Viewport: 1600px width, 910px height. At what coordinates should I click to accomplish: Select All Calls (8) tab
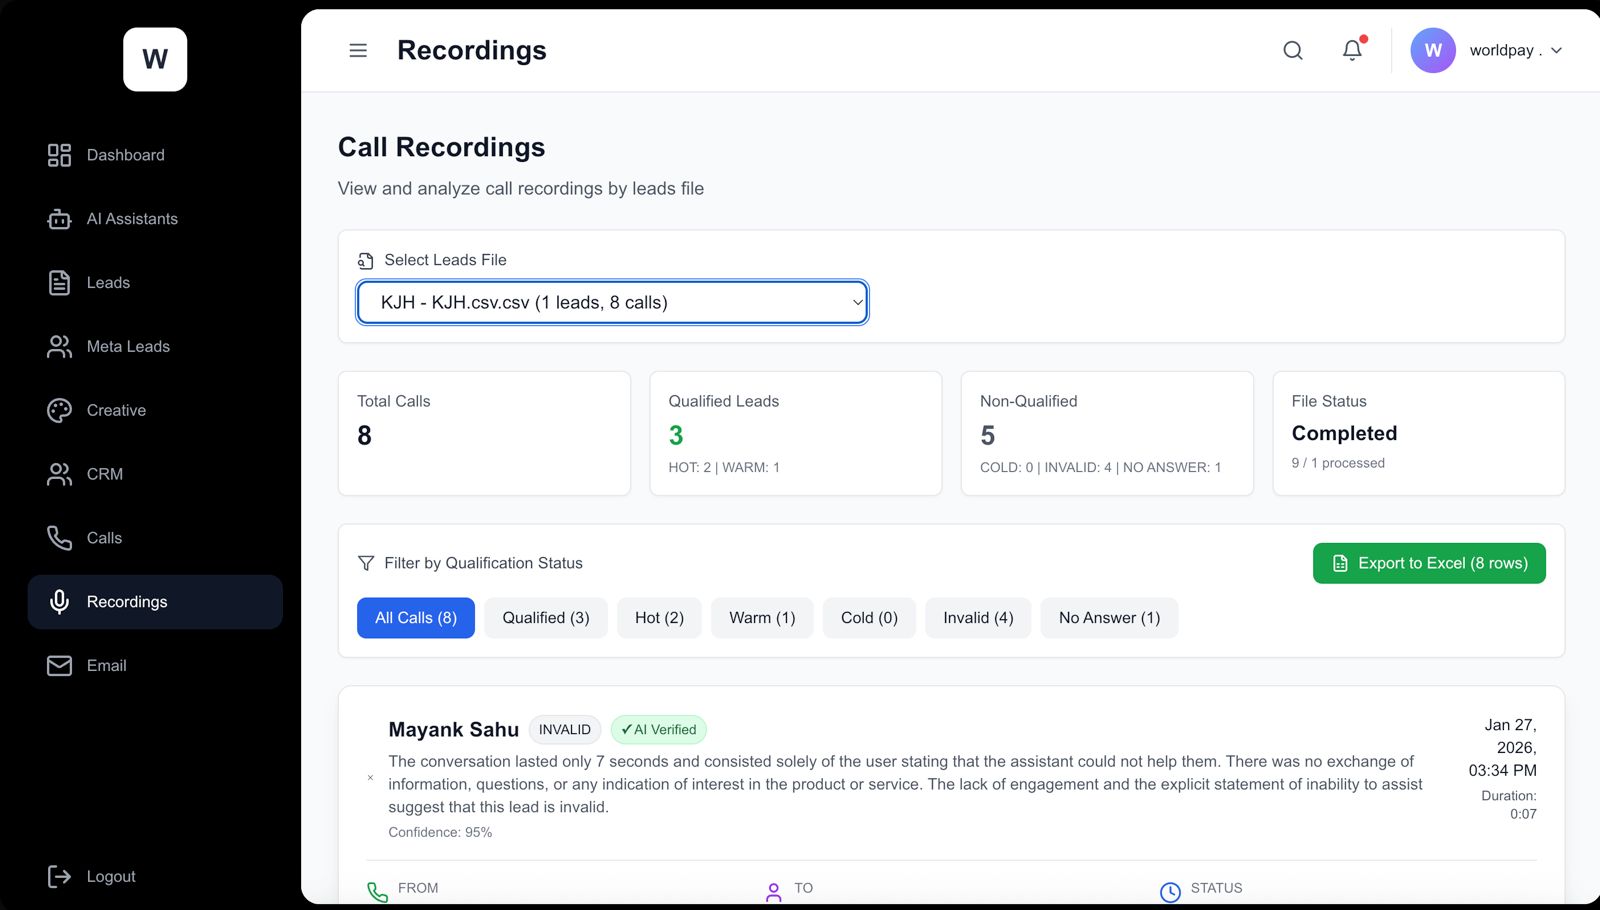(415, 617)
